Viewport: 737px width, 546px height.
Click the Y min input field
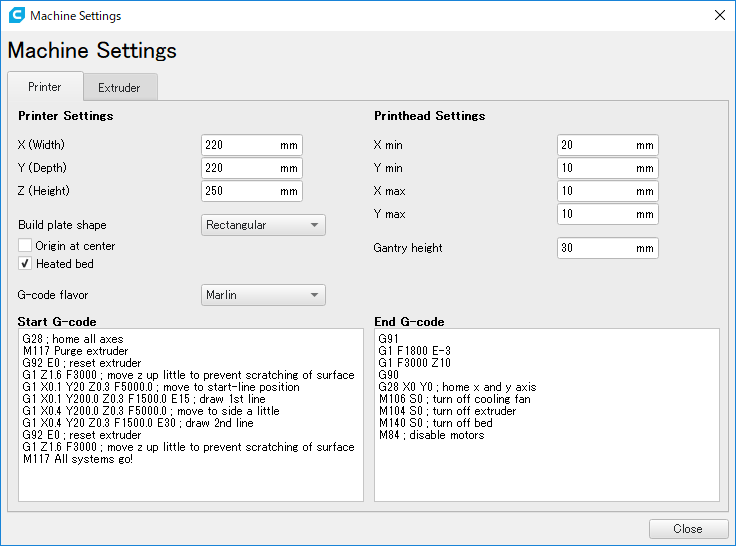click(x=608, y=168)
